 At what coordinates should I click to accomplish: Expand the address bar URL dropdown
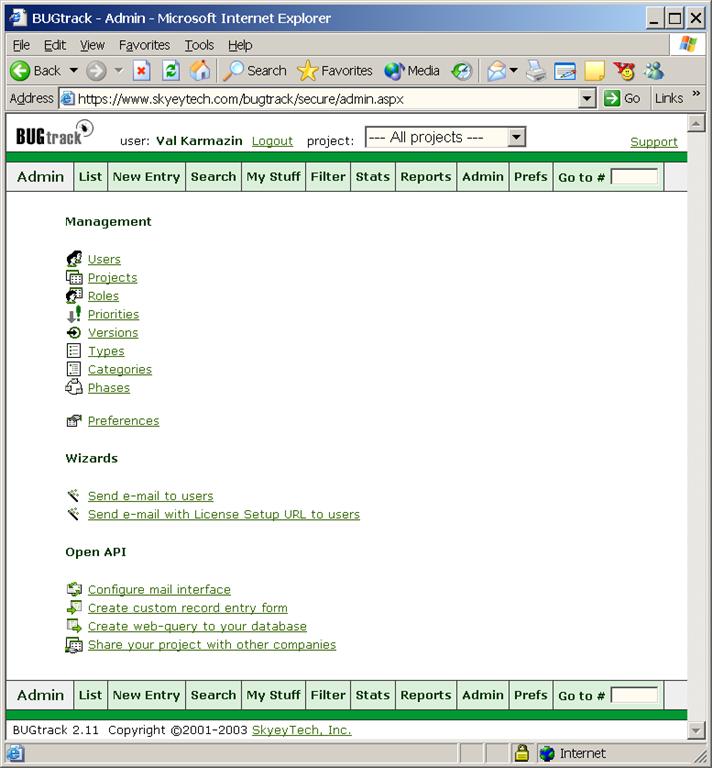588,98
